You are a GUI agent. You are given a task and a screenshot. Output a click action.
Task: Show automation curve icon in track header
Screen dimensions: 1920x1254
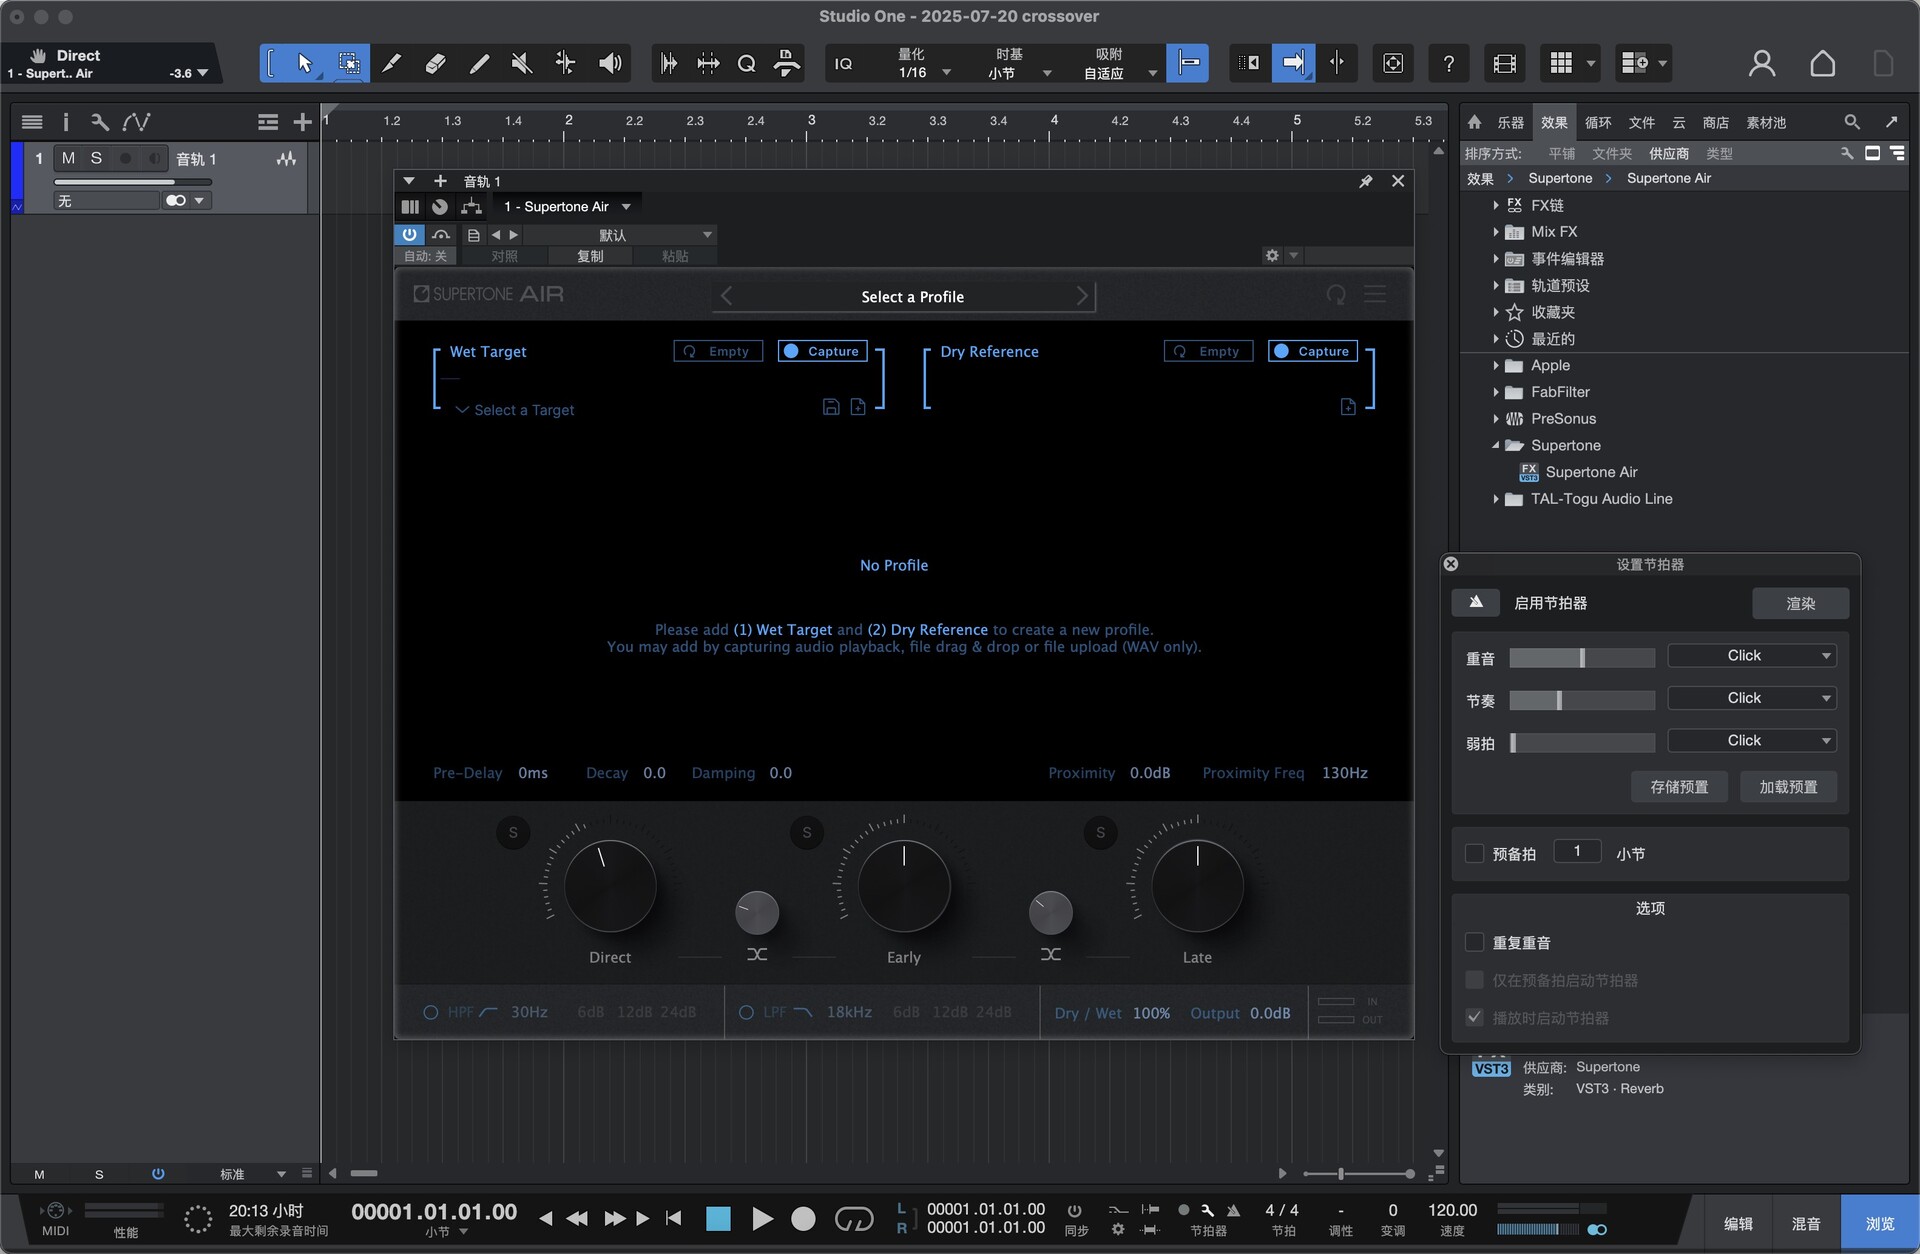pos(136,122)
